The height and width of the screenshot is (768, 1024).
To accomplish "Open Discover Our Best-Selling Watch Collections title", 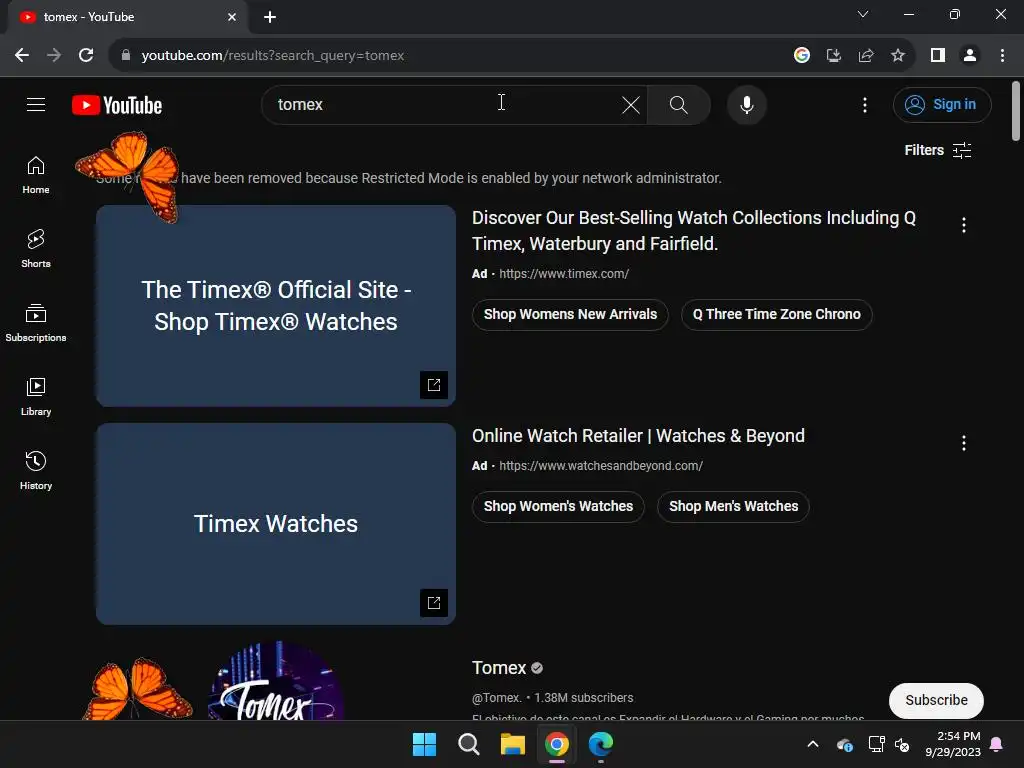I will tap(694, 231).
